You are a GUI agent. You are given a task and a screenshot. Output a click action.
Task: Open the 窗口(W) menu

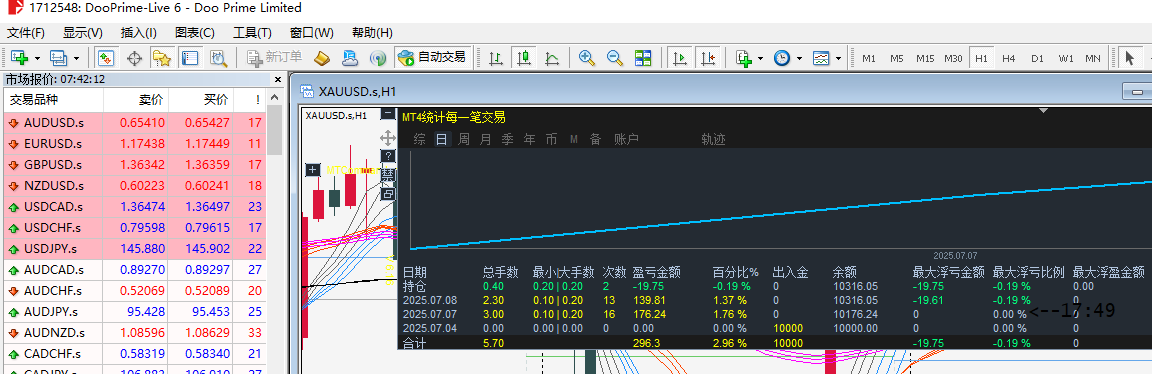[x=312, y=33]
